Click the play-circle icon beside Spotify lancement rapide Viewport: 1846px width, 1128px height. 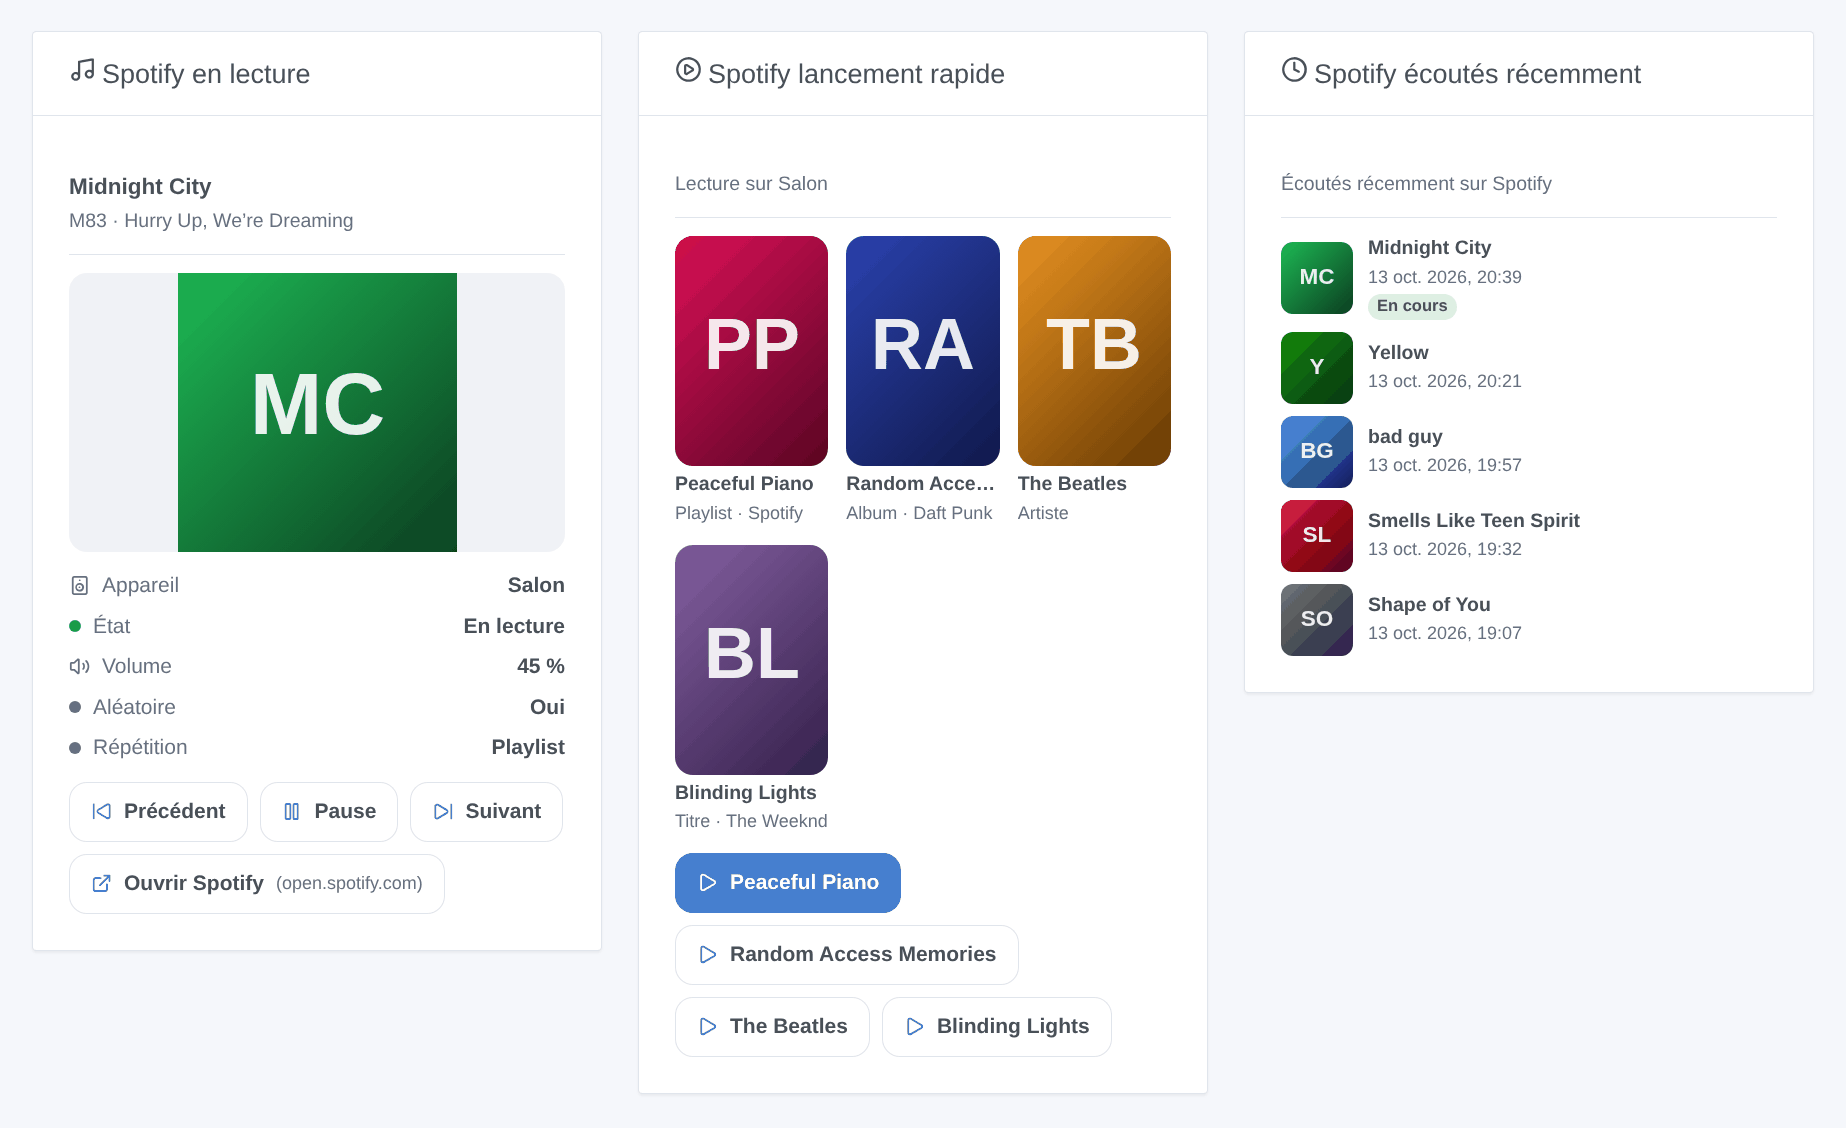point(688,70)
